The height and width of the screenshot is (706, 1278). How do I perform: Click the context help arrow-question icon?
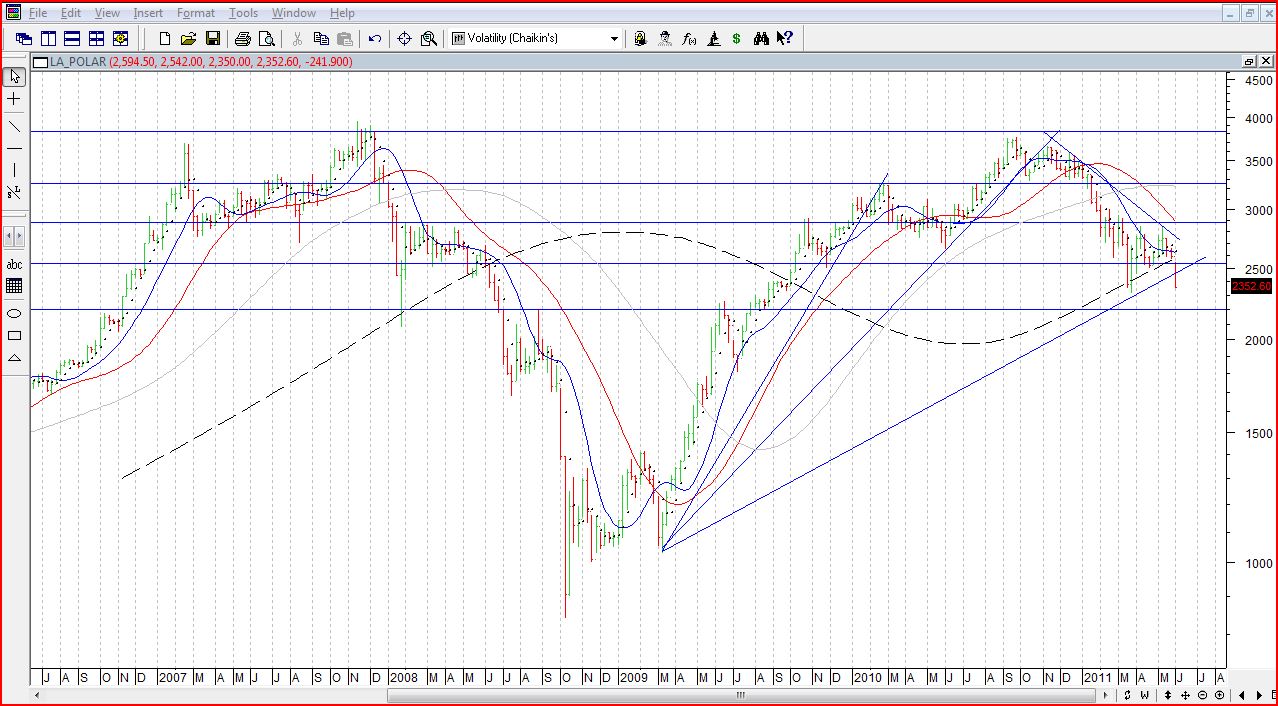coord(785,39)
